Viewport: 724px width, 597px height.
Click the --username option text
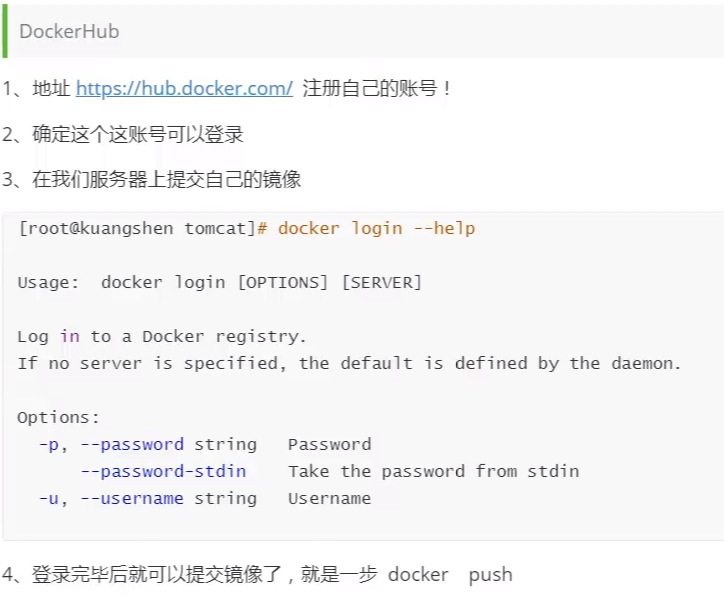132,498
